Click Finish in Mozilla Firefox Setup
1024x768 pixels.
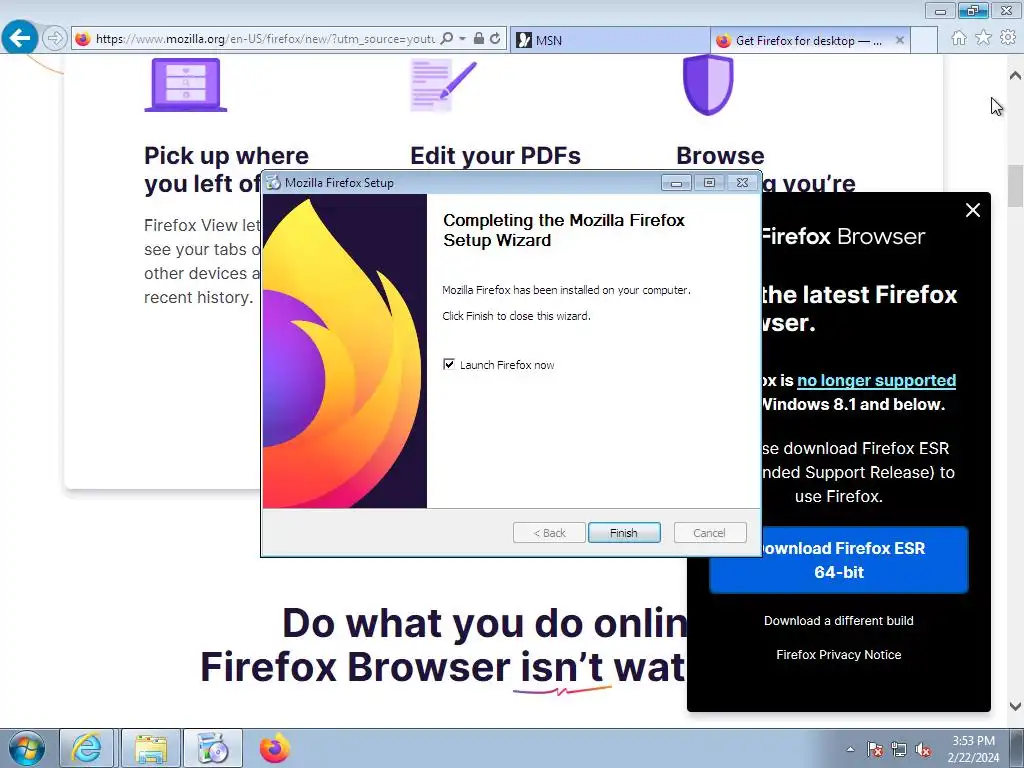[x=624, y=533]
